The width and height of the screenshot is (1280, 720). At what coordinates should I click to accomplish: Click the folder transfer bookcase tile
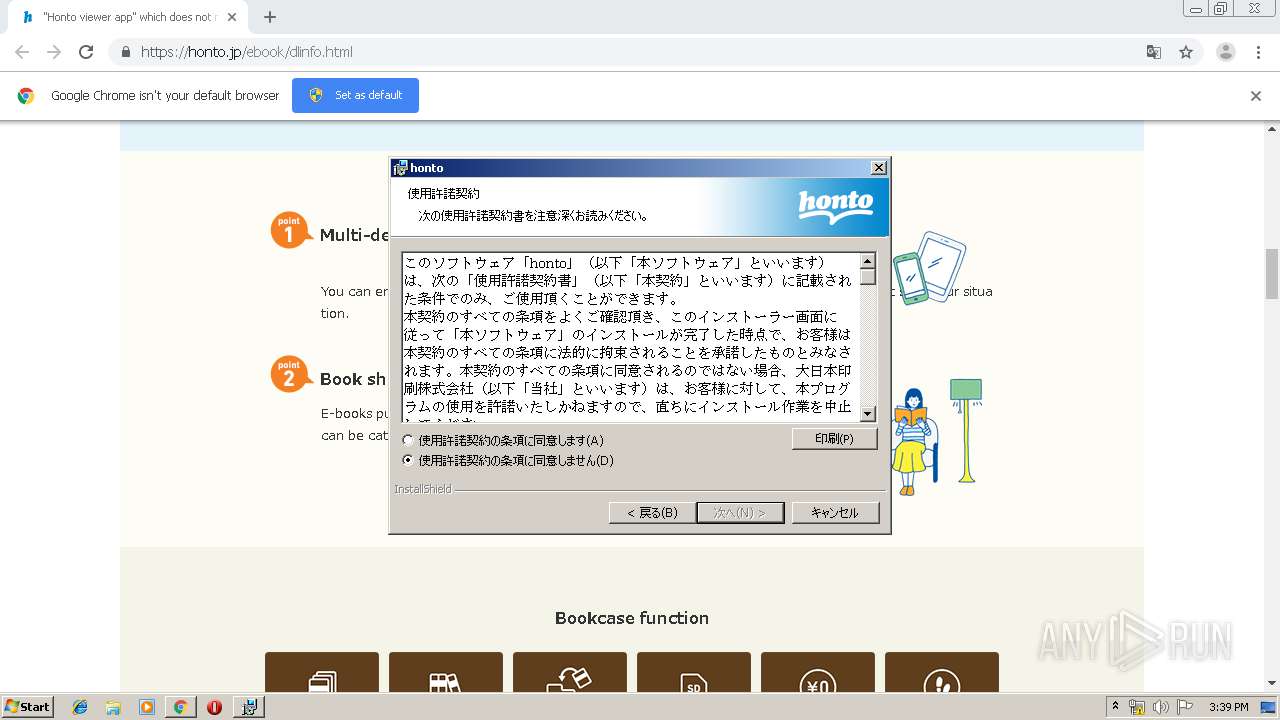pyautogui.click(x=570, y=672)
